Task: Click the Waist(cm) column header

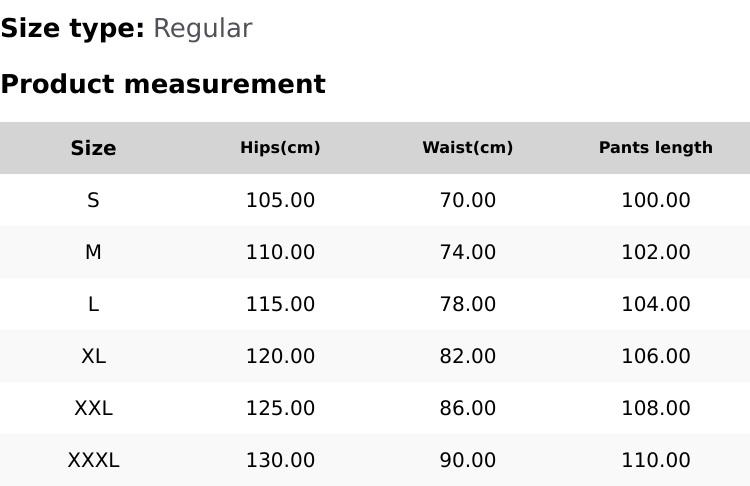Action: [467, 148]
